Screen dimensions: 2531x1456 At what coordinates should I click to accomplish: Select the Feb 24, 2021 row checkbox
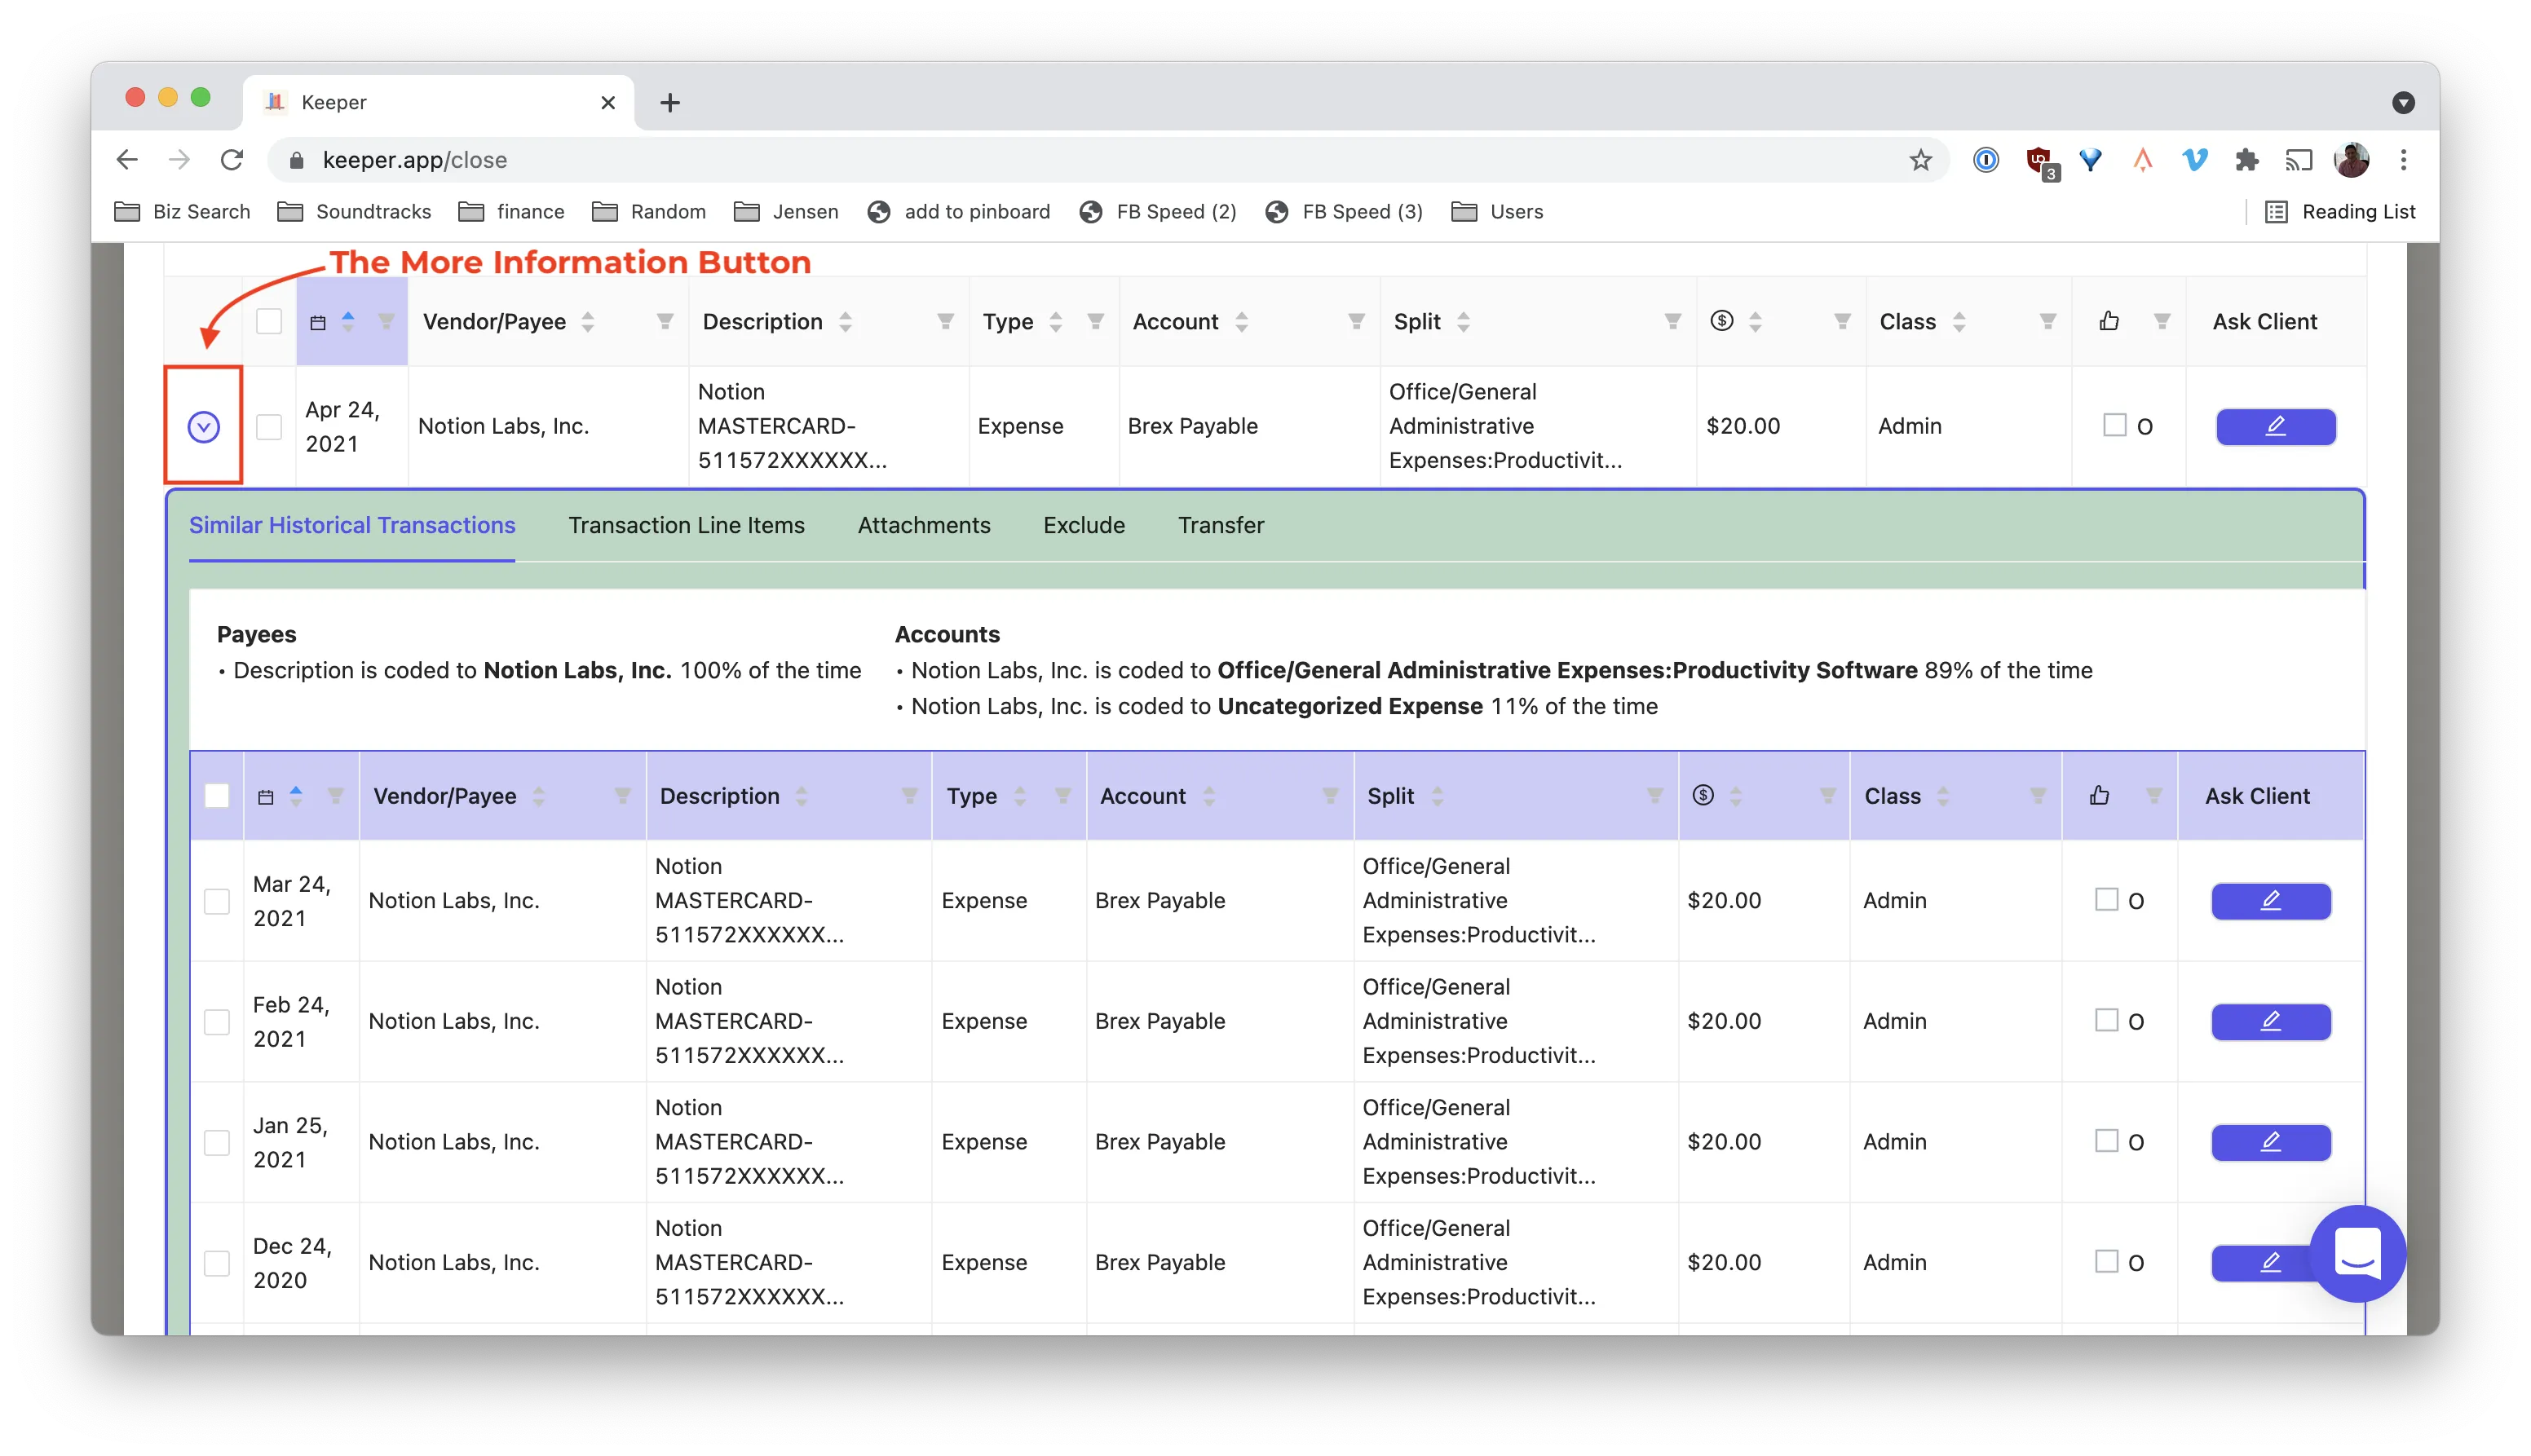click(217, 1022)
